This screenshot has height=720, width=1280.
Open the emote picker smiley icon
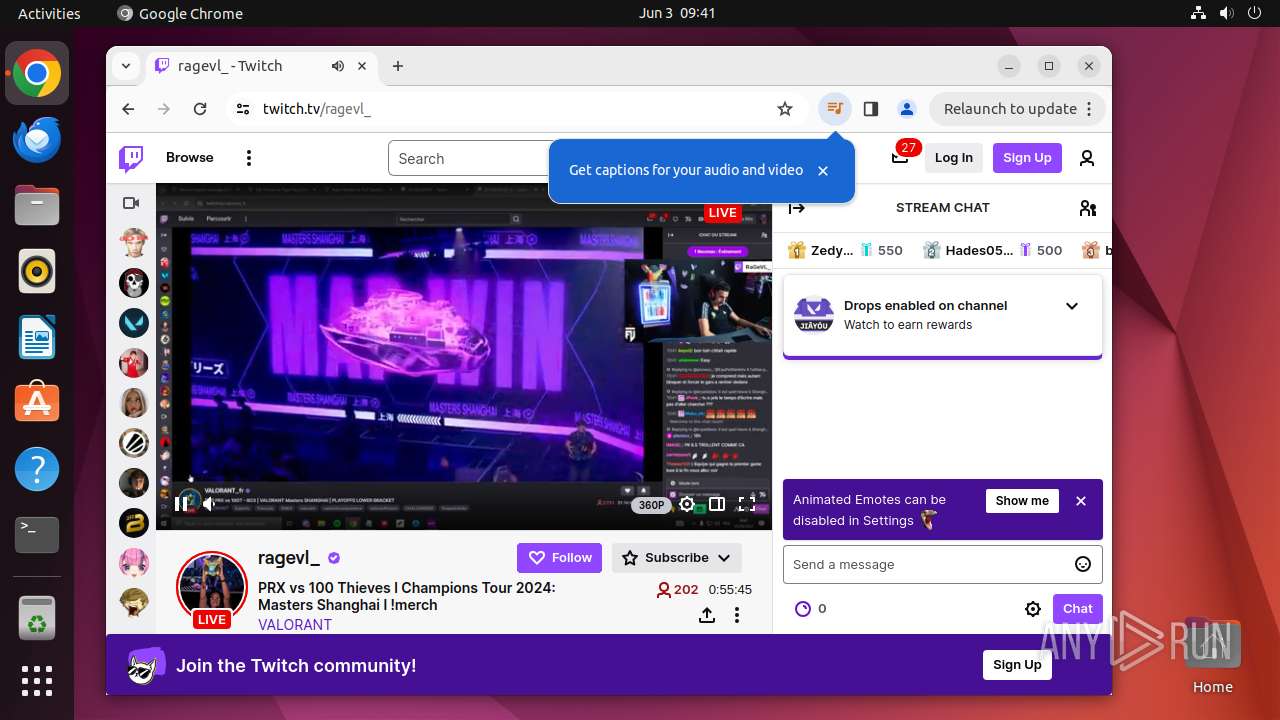click(1083, 564)
